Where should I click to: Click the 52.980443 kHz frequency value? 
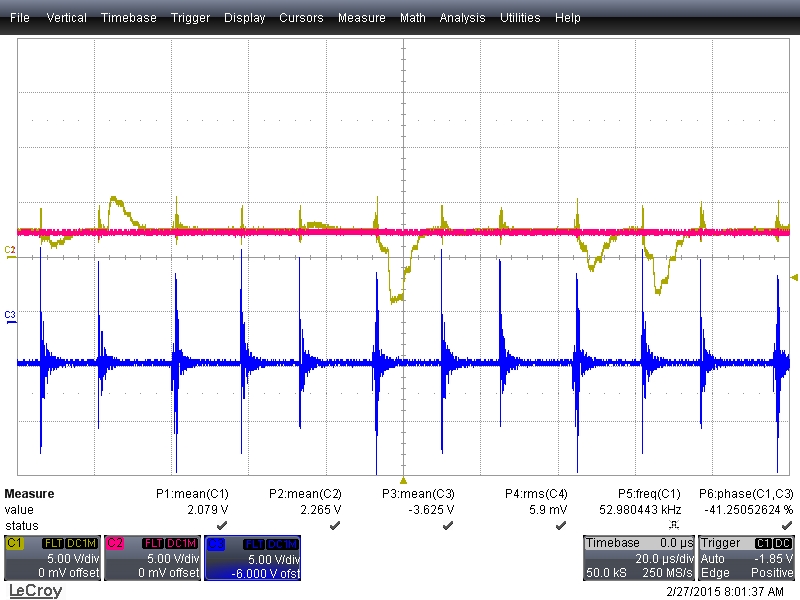[640, 510]
